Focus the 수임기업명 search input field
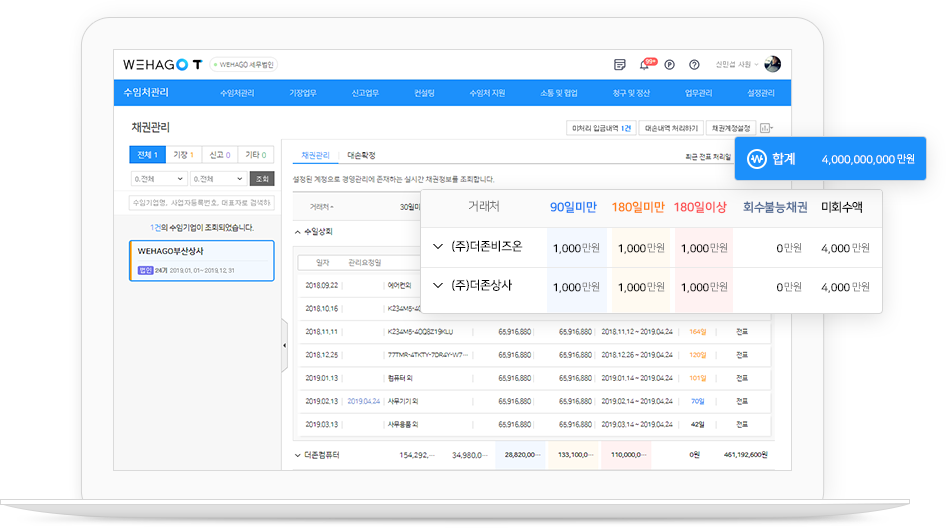946x528 pixels. pos(202,203)
